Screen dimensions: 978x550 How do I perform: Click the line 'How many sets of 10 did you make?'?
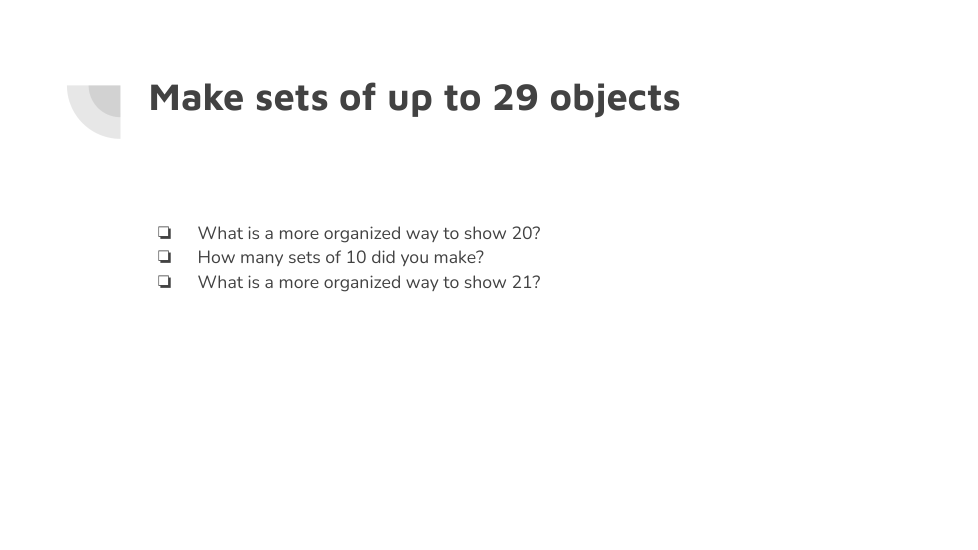(x=340, y=257)
